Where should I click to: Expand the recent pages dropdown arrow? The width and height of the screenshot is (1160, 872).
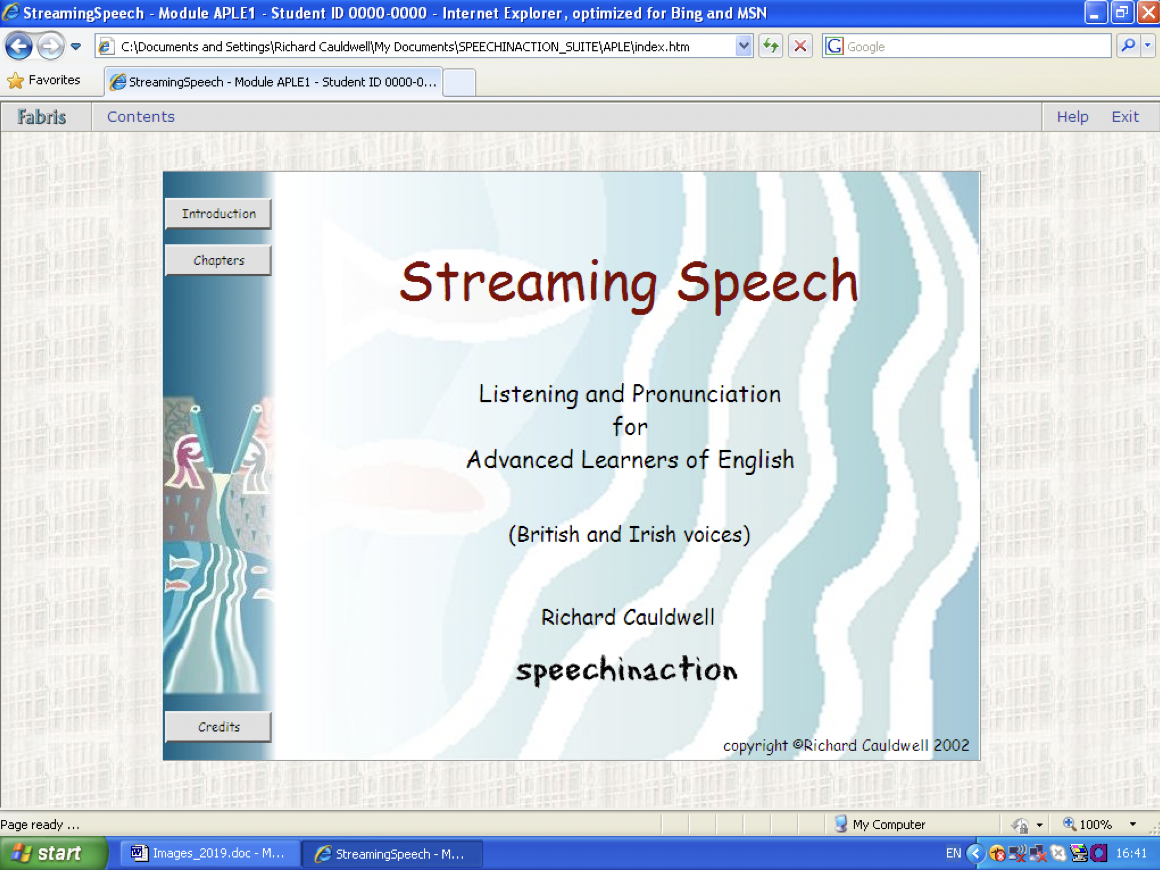click(x=76, y=47)
